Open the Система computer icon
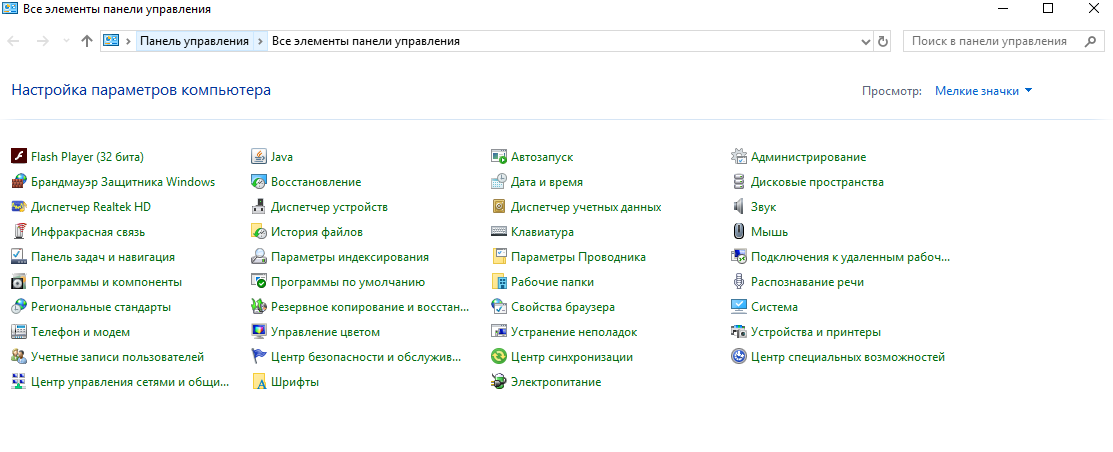 [739, 307]
